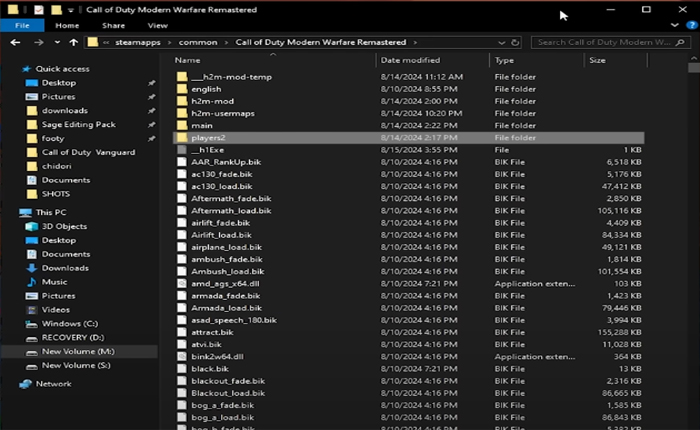This screenshot has height=430, width=700.
Task: Expand the chevron after common breadcrumb
Action: tap(226, 42)
